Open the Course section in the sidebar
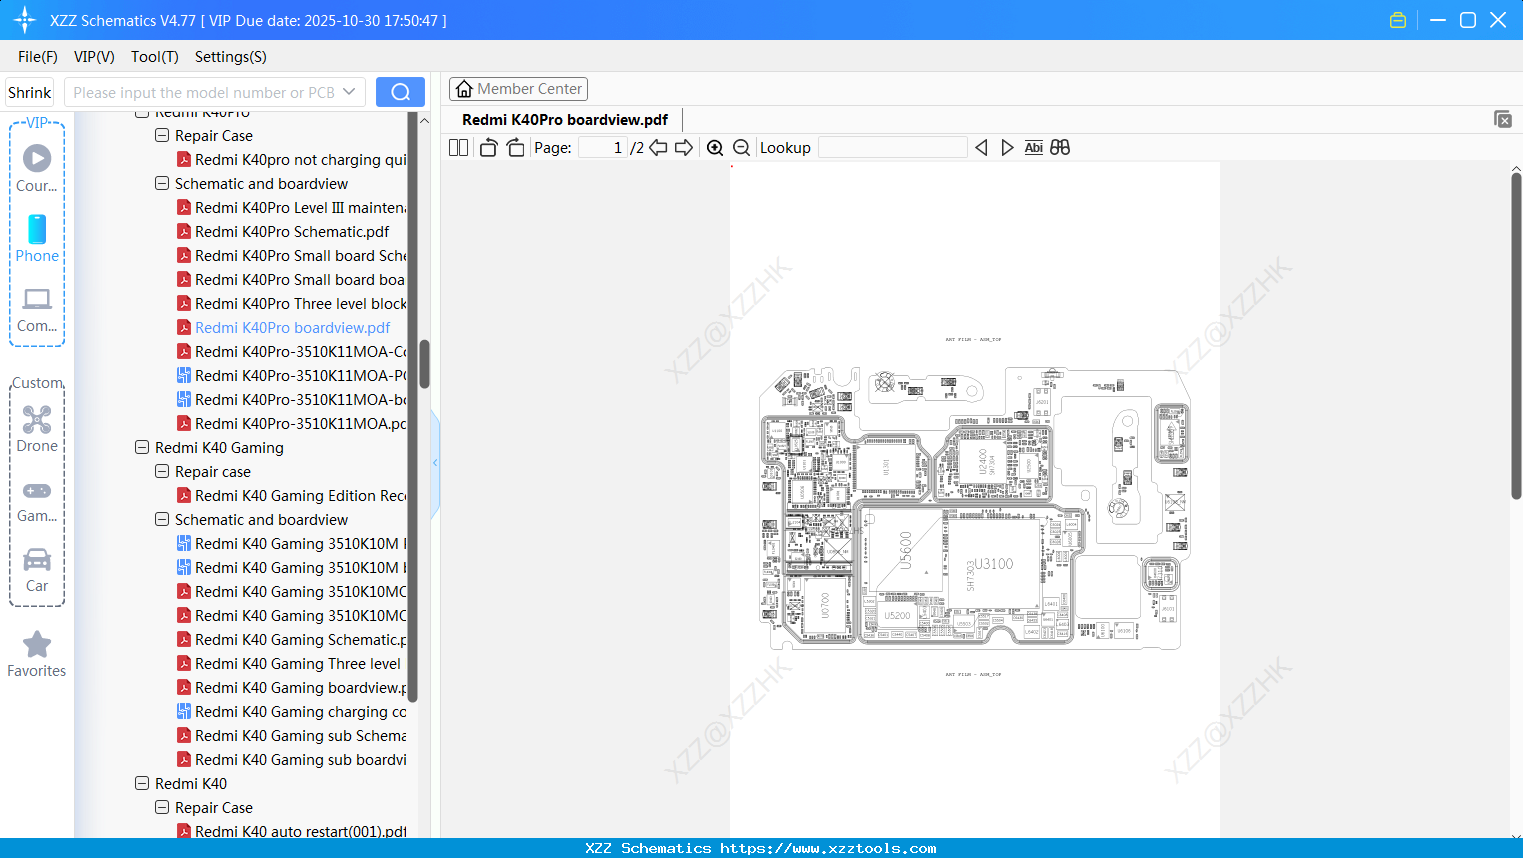 (x=37, y=169)
